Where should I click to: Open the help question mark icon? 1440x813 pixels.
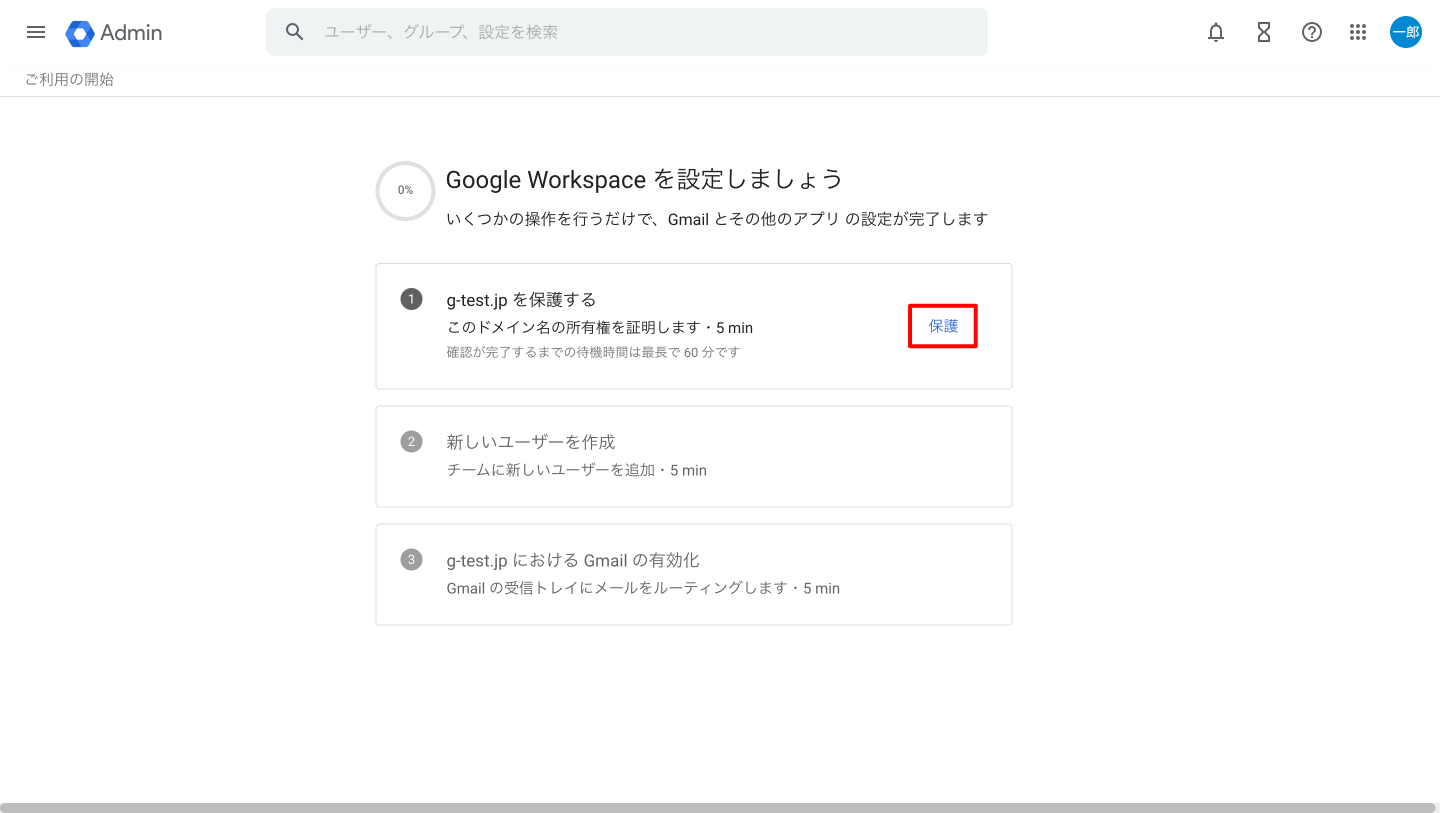tap(1312, 32)
